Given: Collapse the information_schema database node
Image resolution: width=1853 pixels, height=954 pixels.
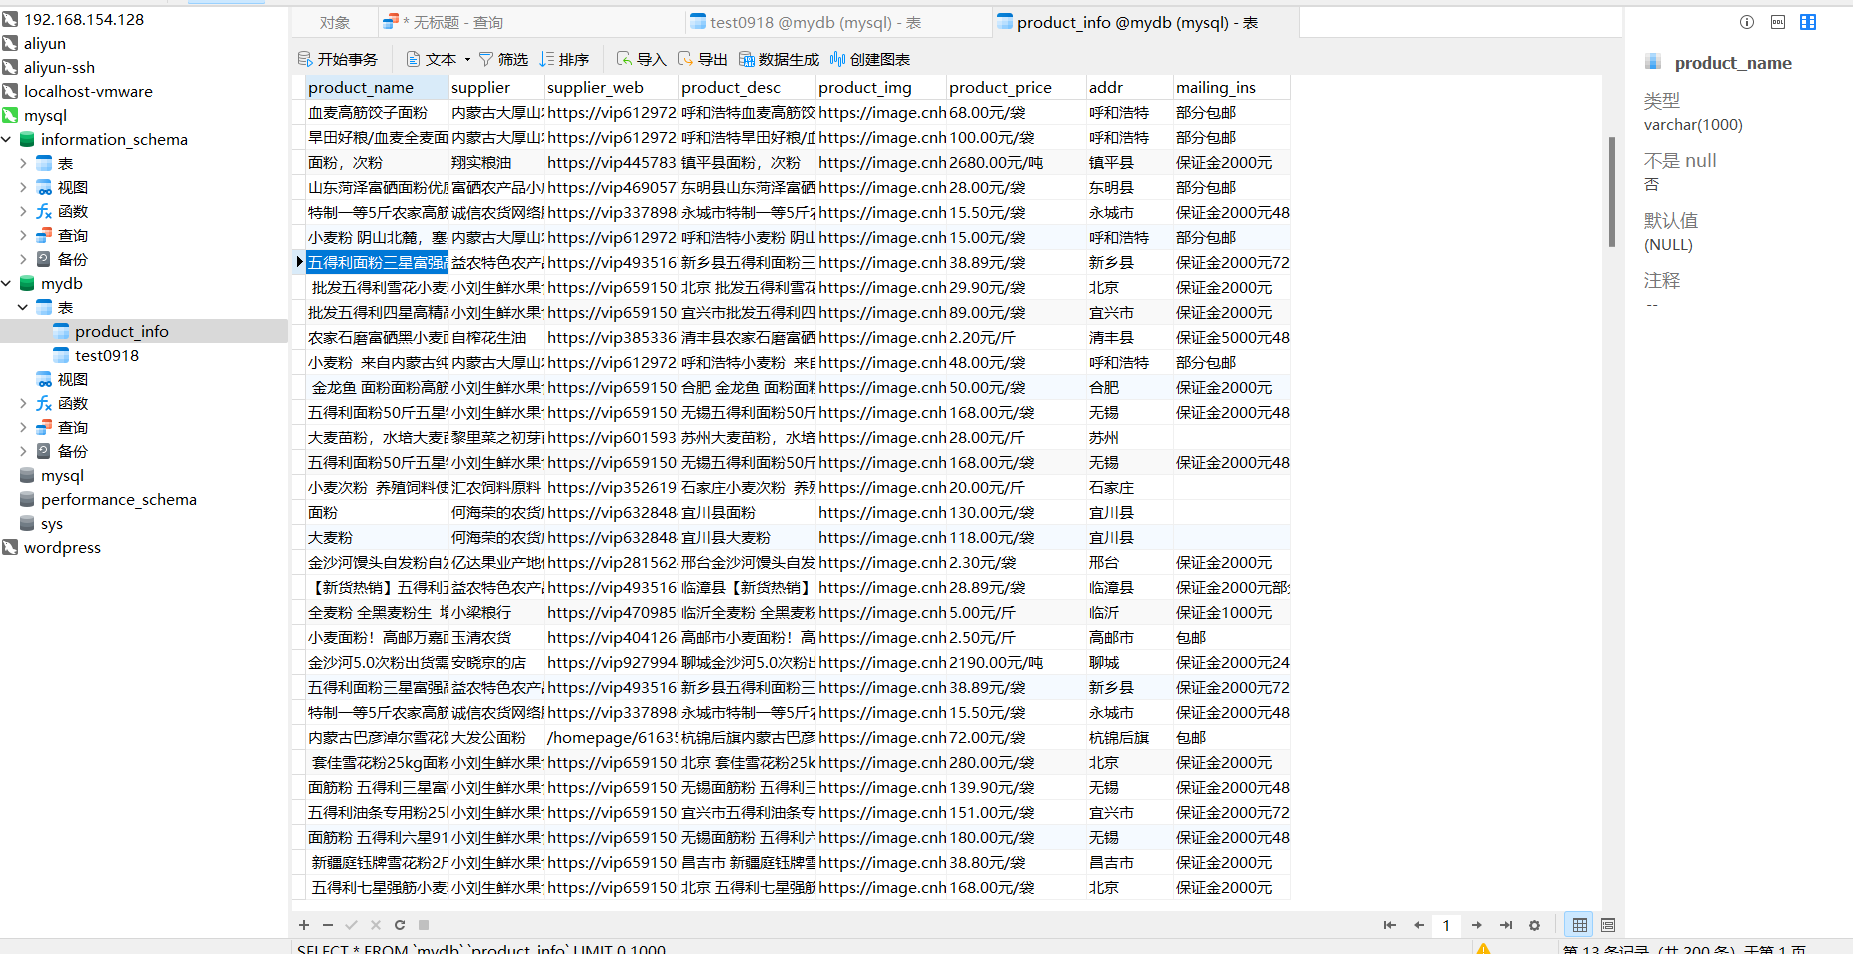Looking at the screenshot, I should [7, 140].
